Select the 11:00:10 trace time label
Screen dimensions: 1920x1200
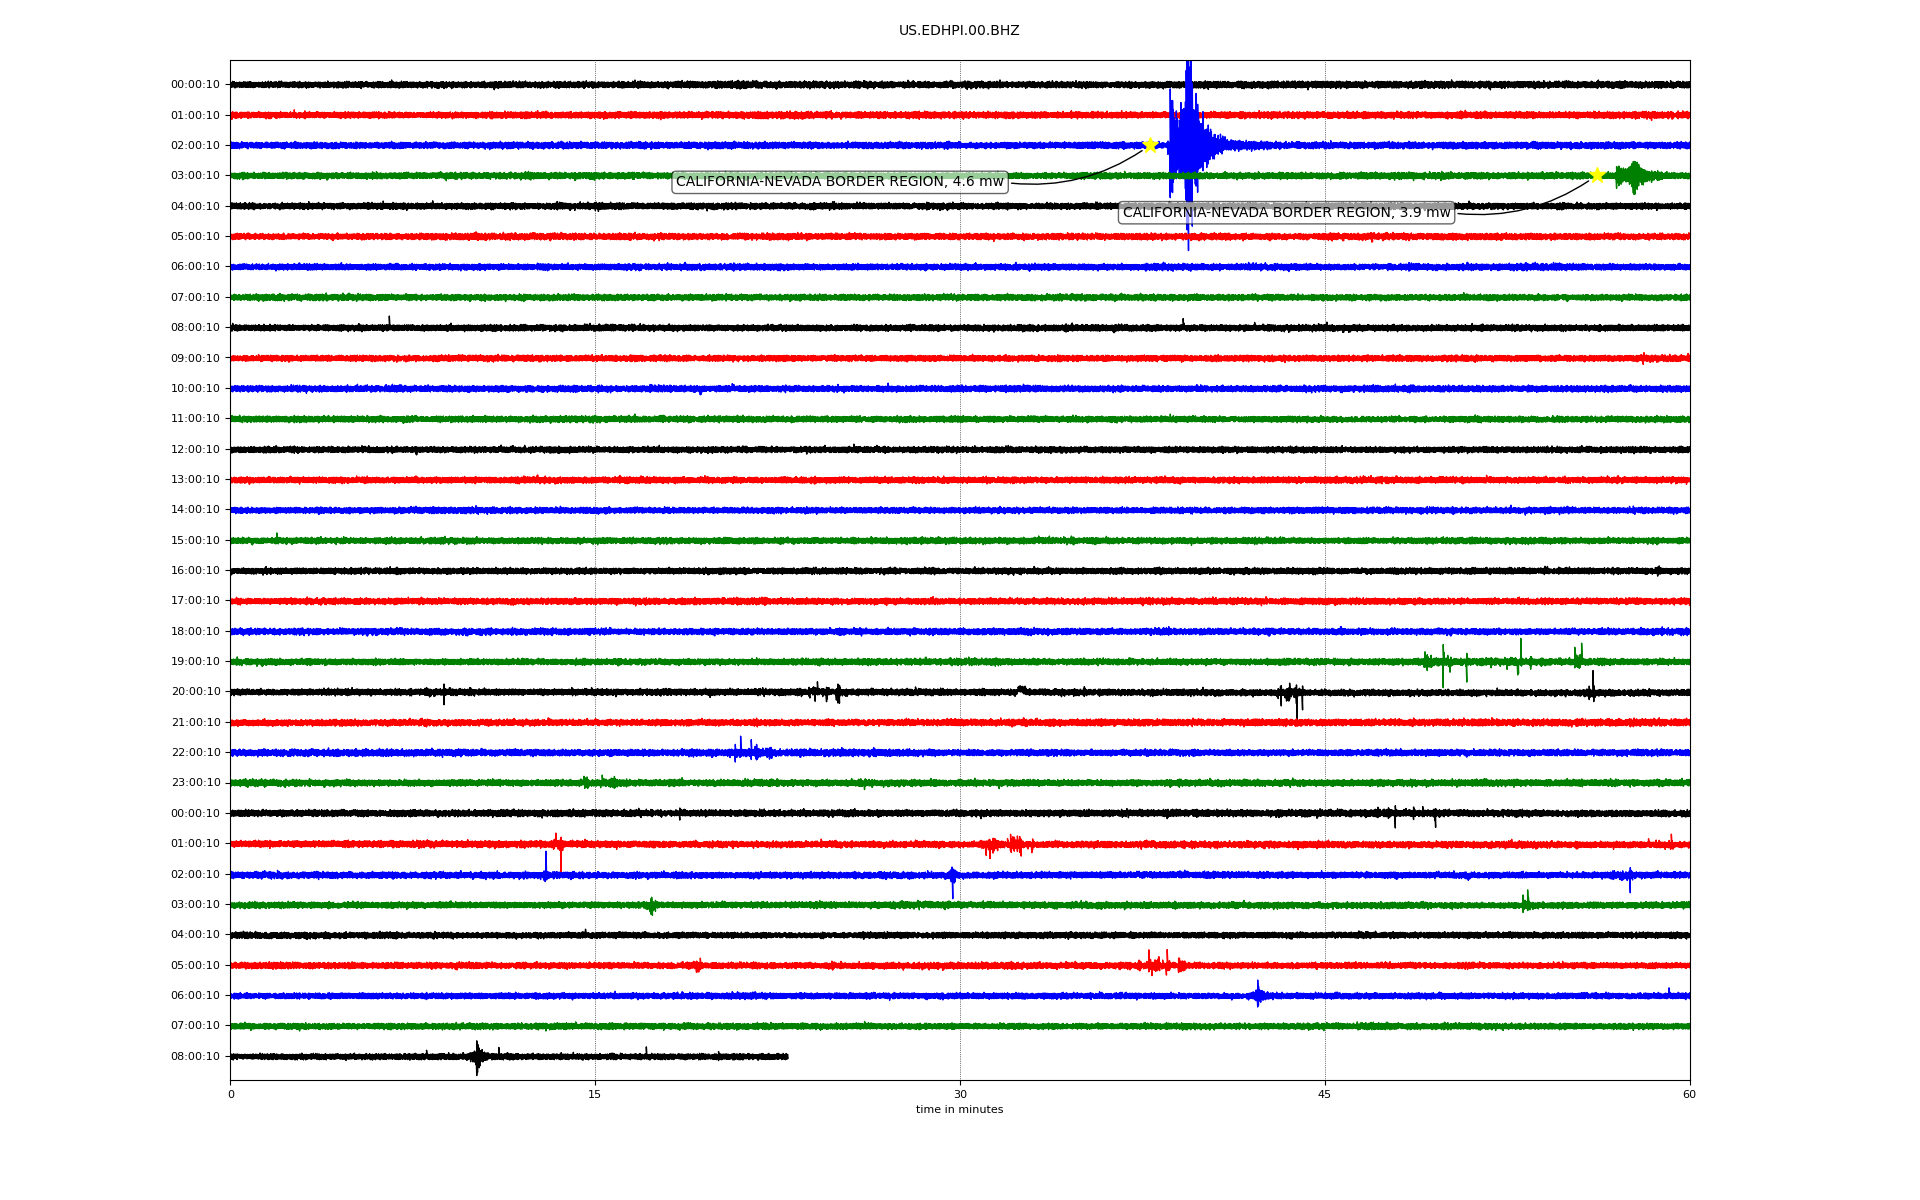pyautogui.click(x=195, y=419)
